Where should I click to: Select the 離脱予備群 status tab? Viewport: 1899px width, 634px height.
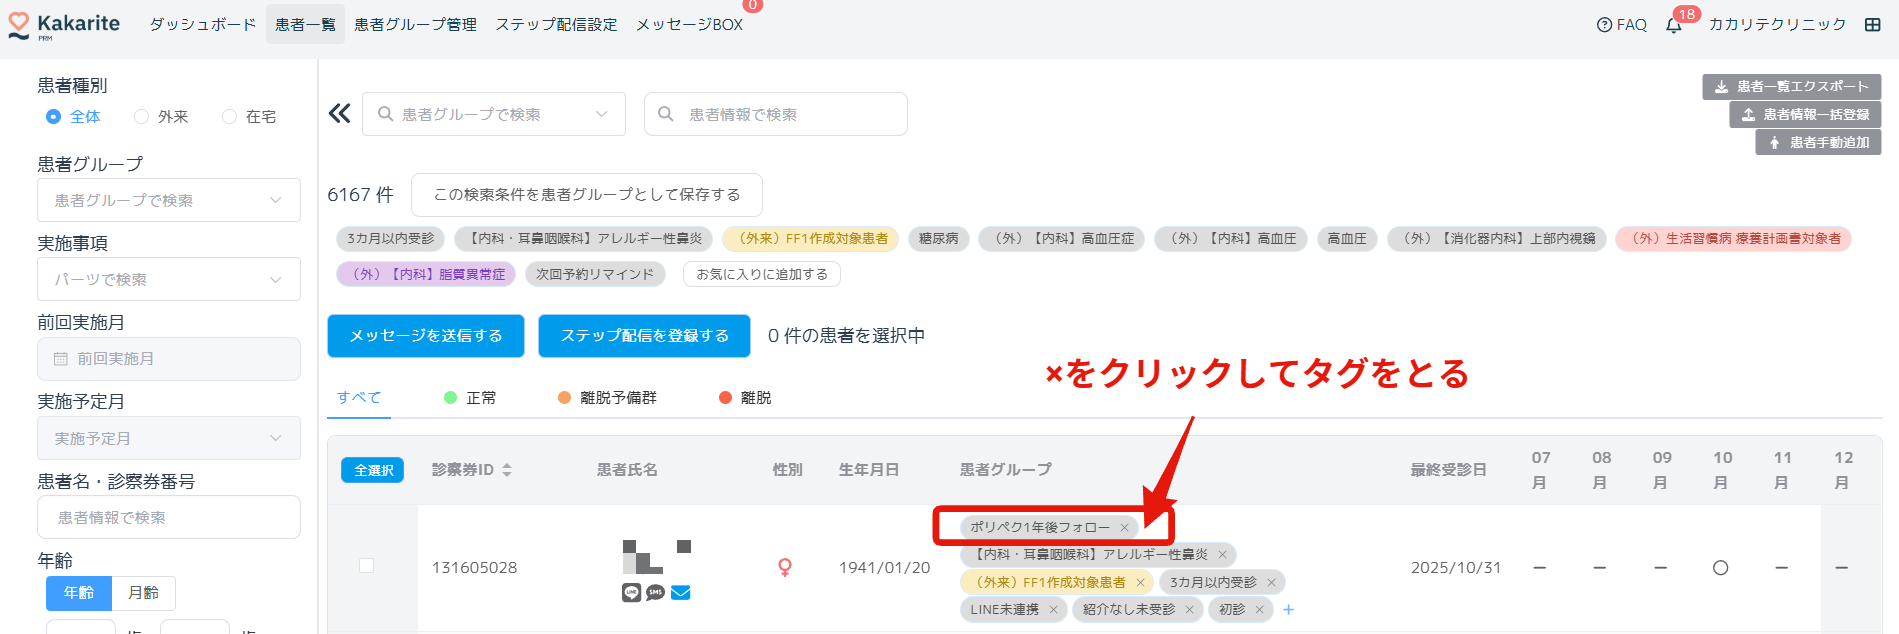coord(607,398)
